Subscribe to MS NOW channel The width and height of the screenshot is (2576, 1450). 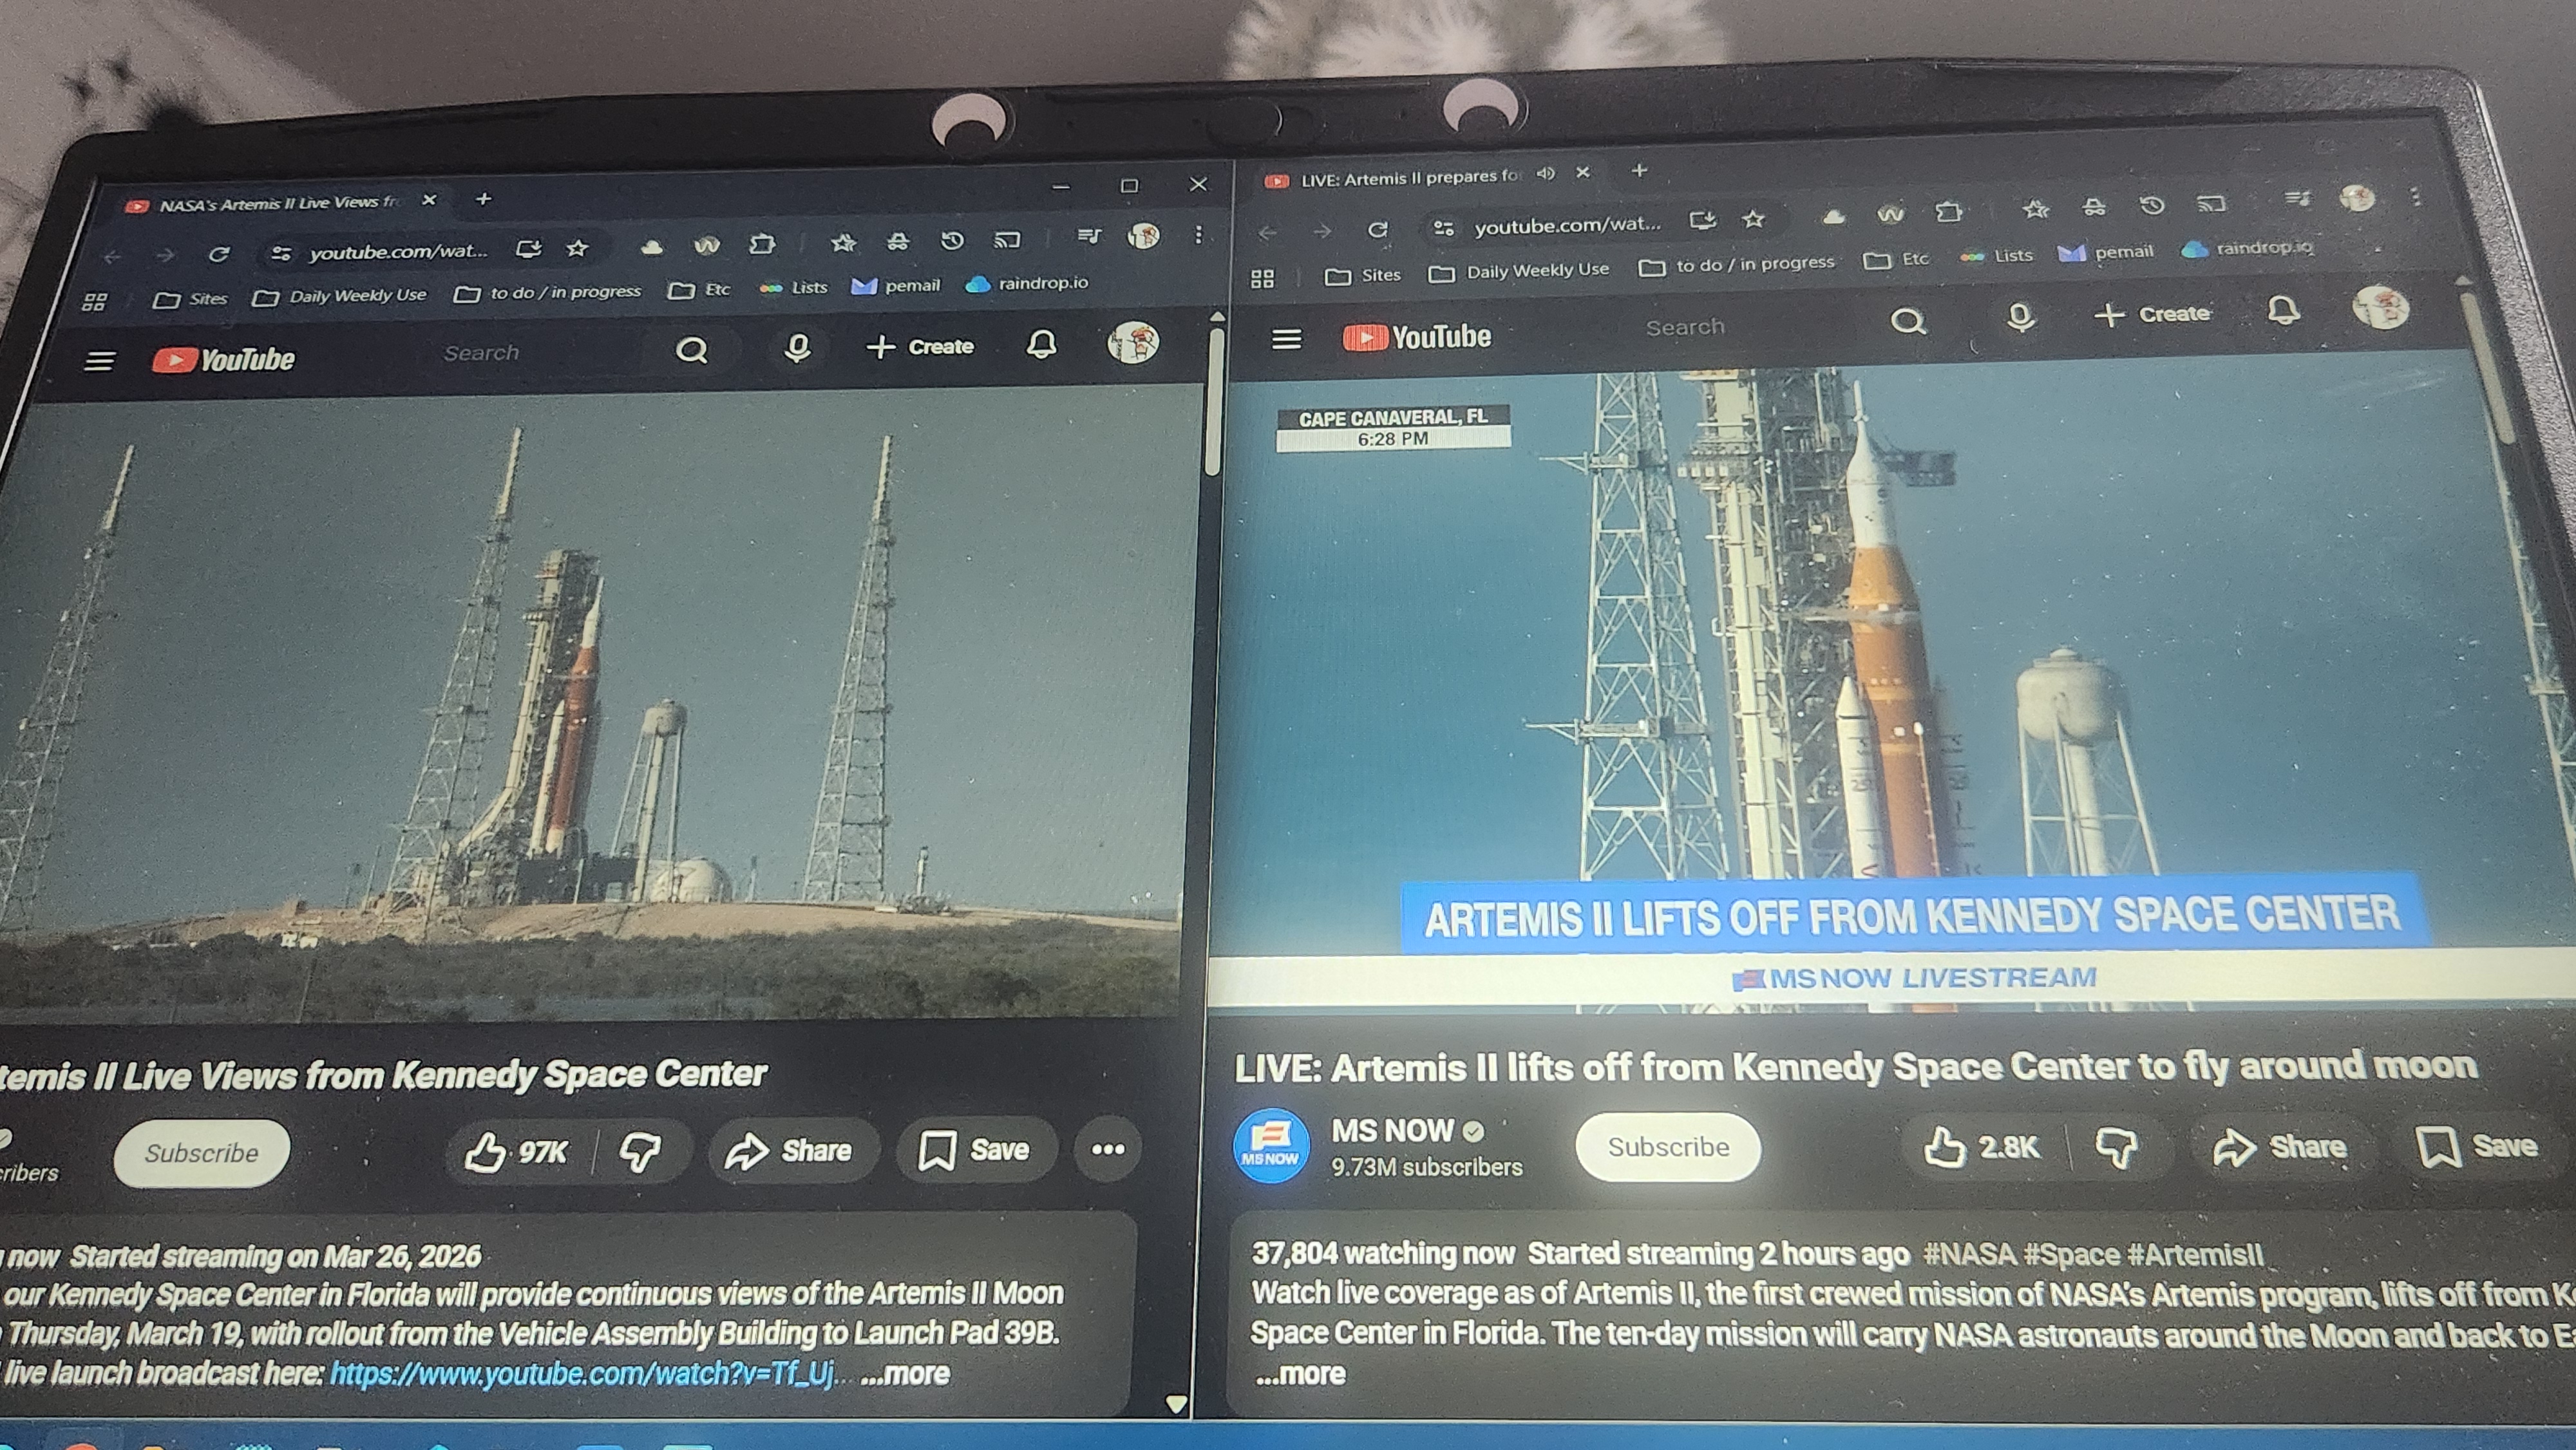click(x=1668, y=1147)
